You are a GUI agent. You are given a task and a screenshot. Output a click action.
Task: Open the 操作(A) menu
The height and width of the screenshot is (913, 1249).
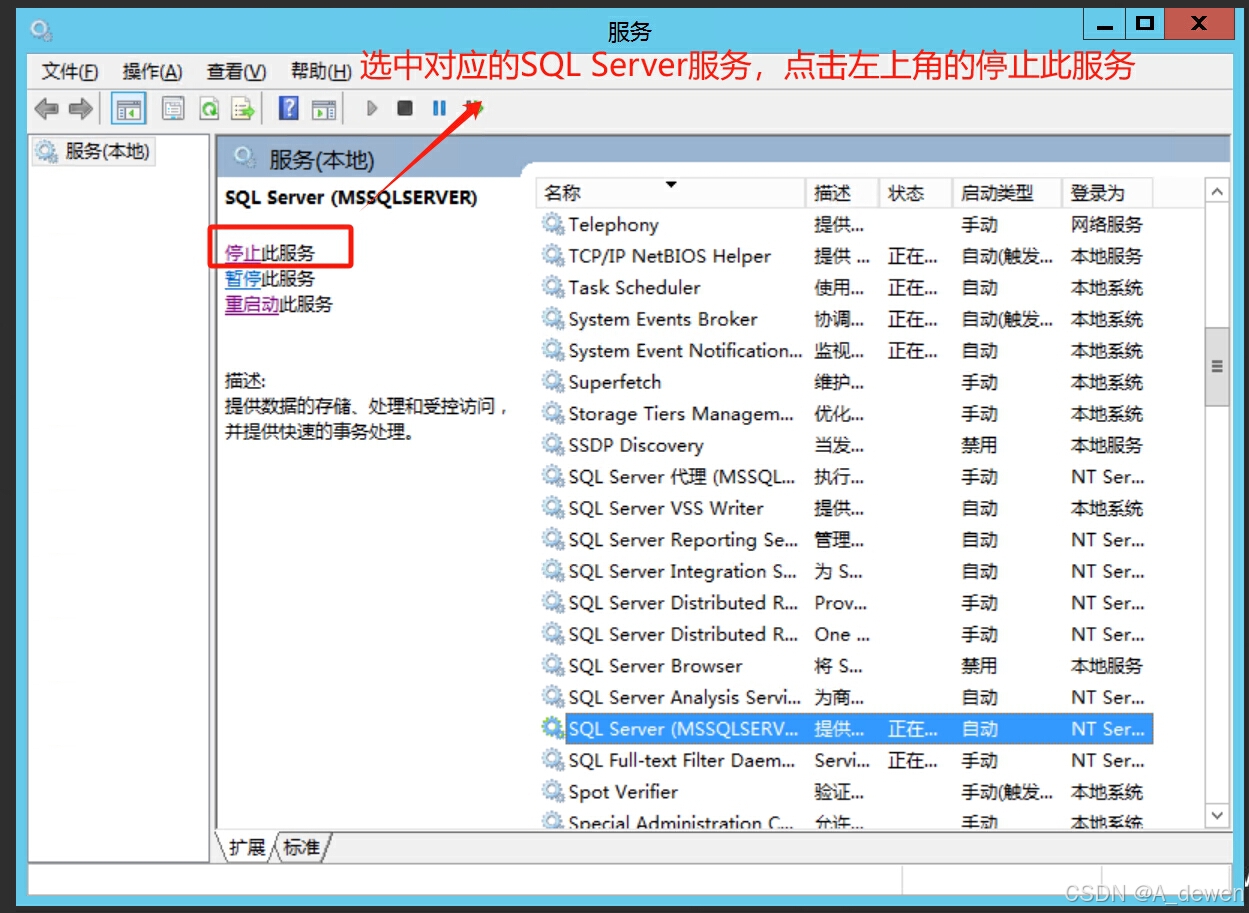pos(152,72)
